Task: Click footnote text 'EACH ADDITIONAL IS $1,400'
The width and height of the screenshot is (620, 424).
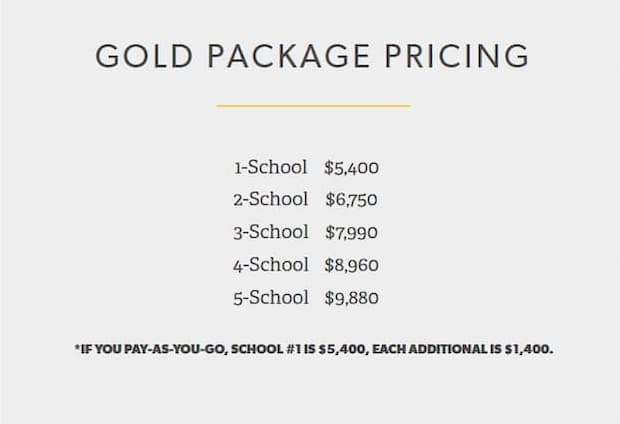Action: 461,349
